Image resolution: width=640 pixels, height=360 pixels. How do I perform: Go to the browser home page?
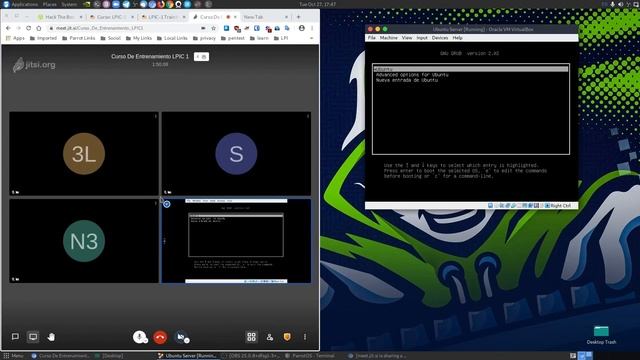[39, 28]
